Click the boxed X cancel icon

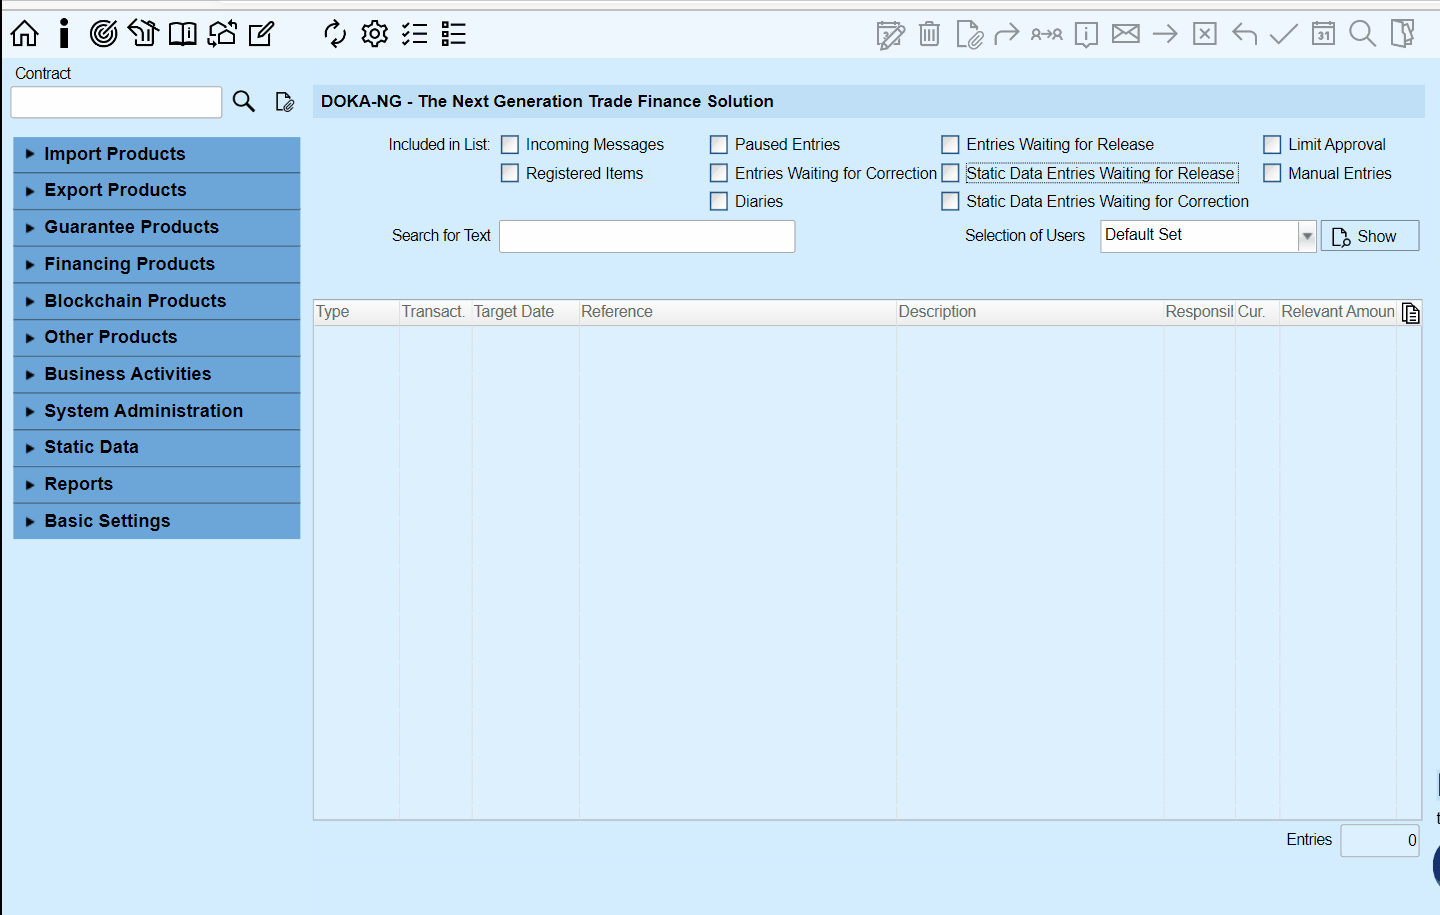coord(1205,34)
